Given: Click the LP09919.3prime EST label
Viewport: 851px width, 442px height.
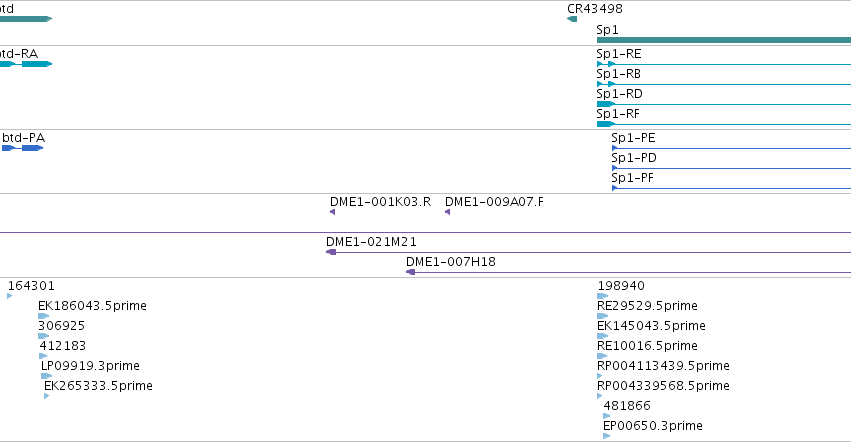Looking at the screenshot, I should [90, 366].
